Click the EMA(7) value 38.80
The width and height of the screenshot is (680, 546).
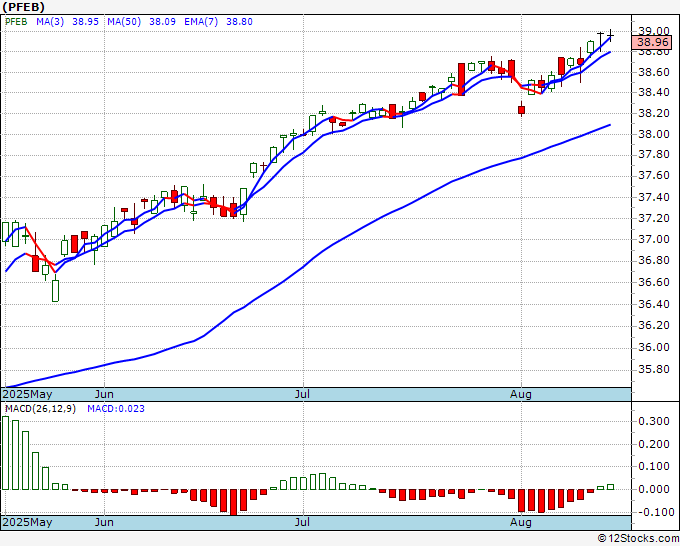click(x=239, y=22)
